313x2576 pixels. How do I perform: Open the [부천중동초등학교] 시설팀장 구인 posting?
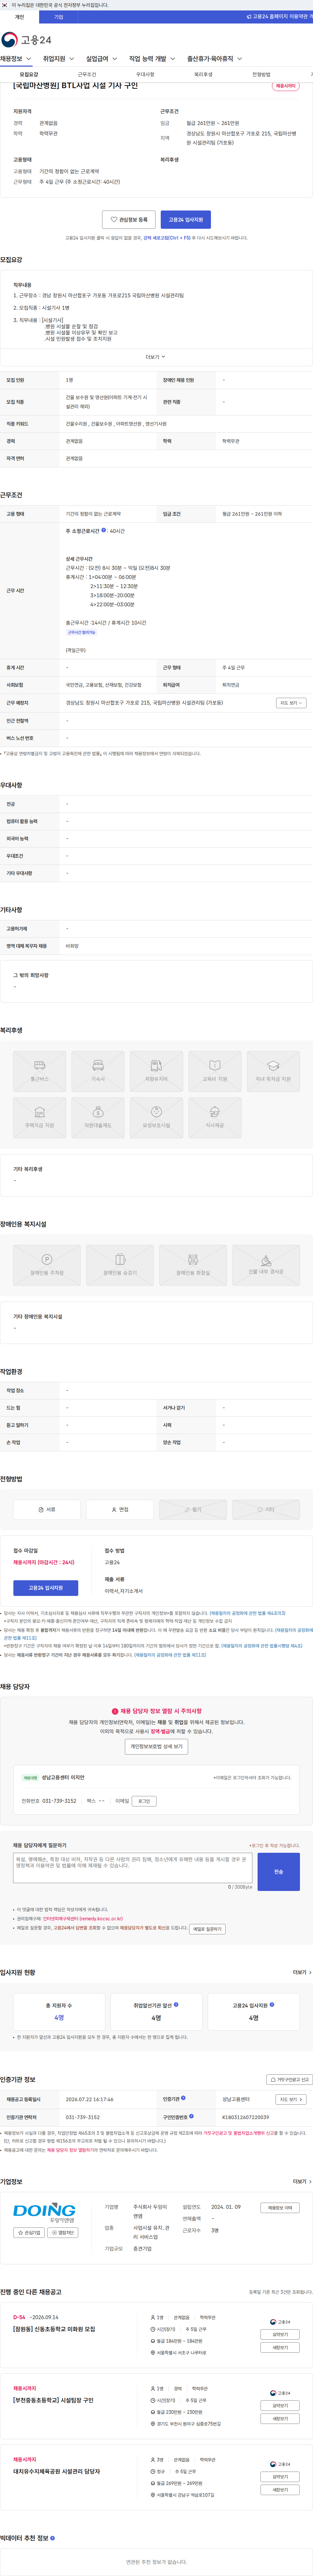[53, 2400]
